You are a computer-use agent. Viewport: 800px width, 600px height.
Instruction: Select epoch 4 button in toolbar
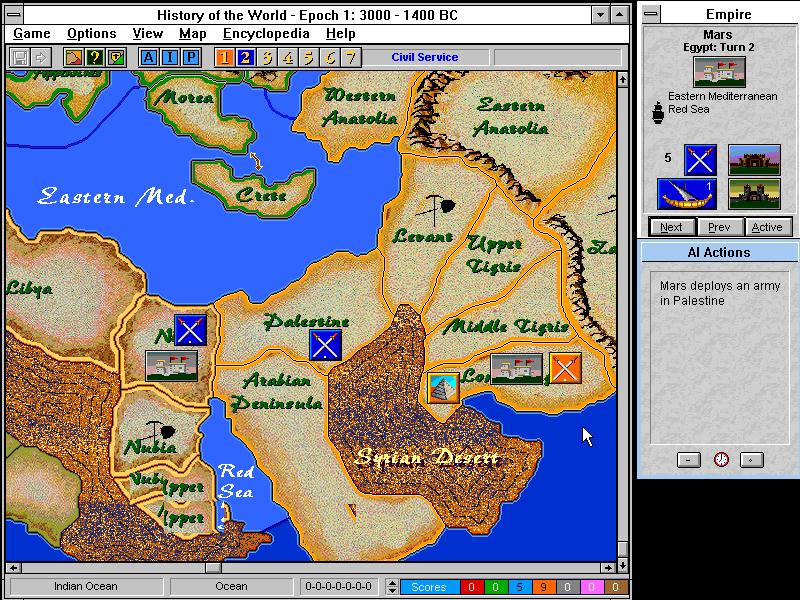coord(288,57)
